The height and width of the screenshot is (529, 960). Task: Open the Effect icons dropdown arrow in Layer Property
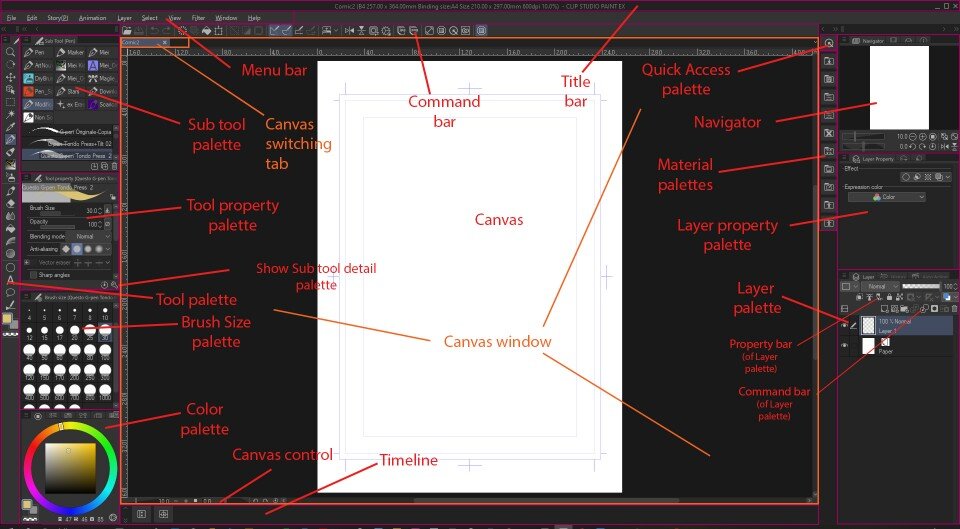pyautogui.click(x=947, y=177)
